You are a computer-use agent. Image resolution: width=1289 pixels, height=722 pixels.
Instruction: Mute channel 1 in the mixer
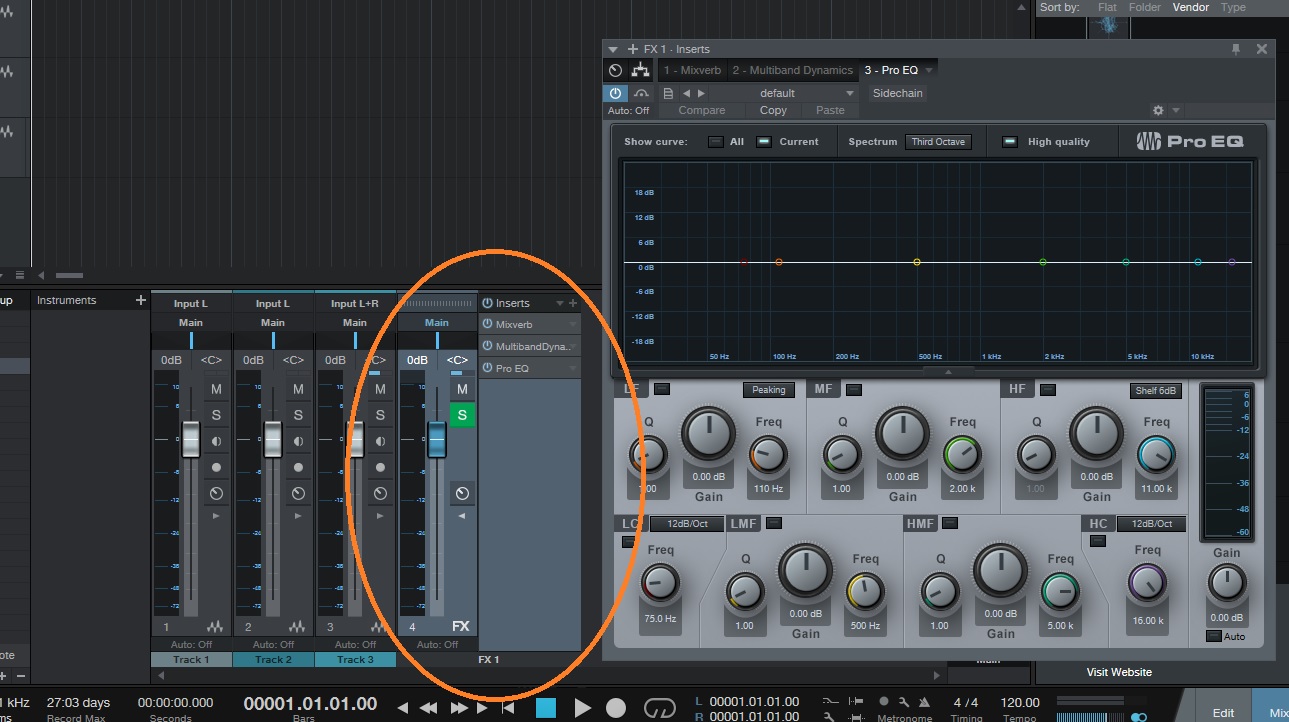tap(216, 389)
